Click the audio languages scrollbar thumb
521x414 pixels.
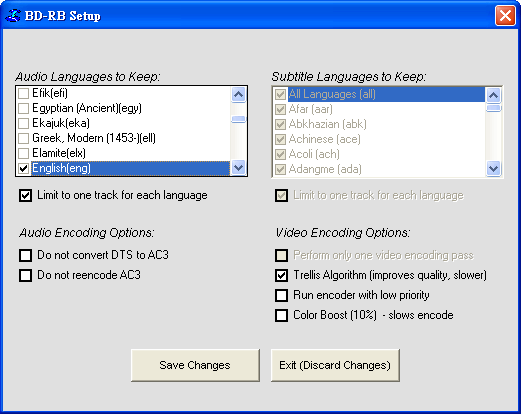point(238,119)
